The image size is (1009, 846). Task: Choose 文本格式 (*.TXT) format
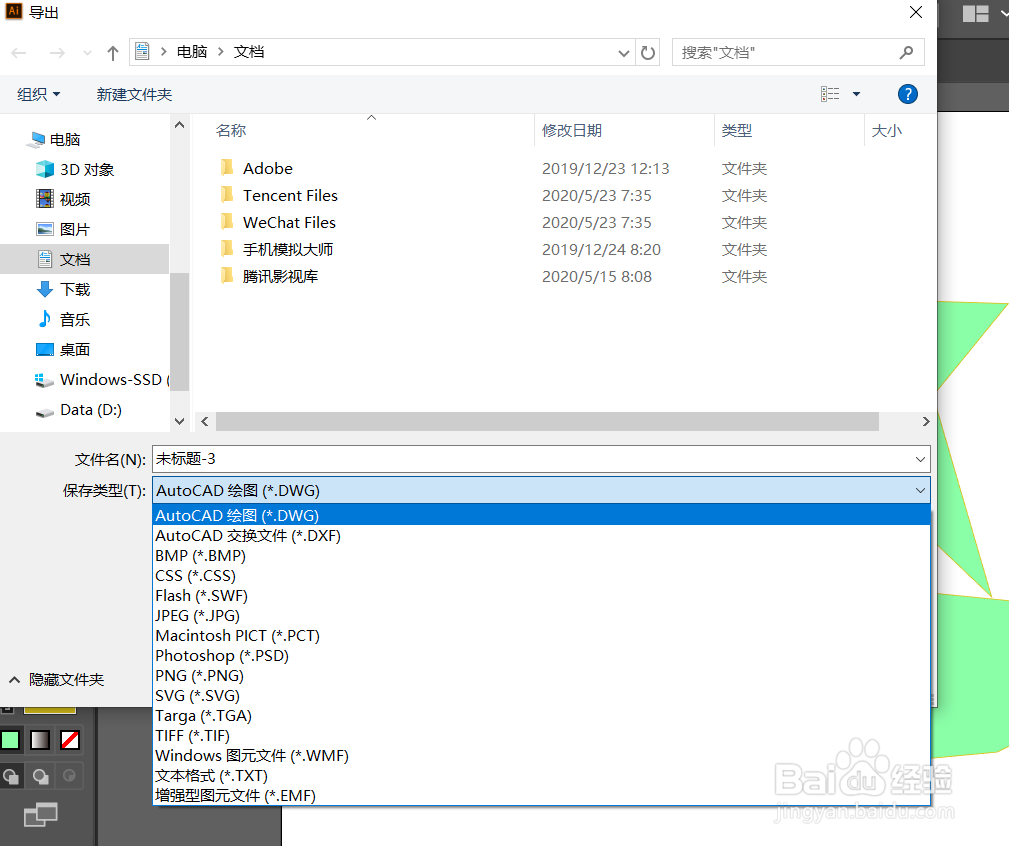click(x=542, y=775)
